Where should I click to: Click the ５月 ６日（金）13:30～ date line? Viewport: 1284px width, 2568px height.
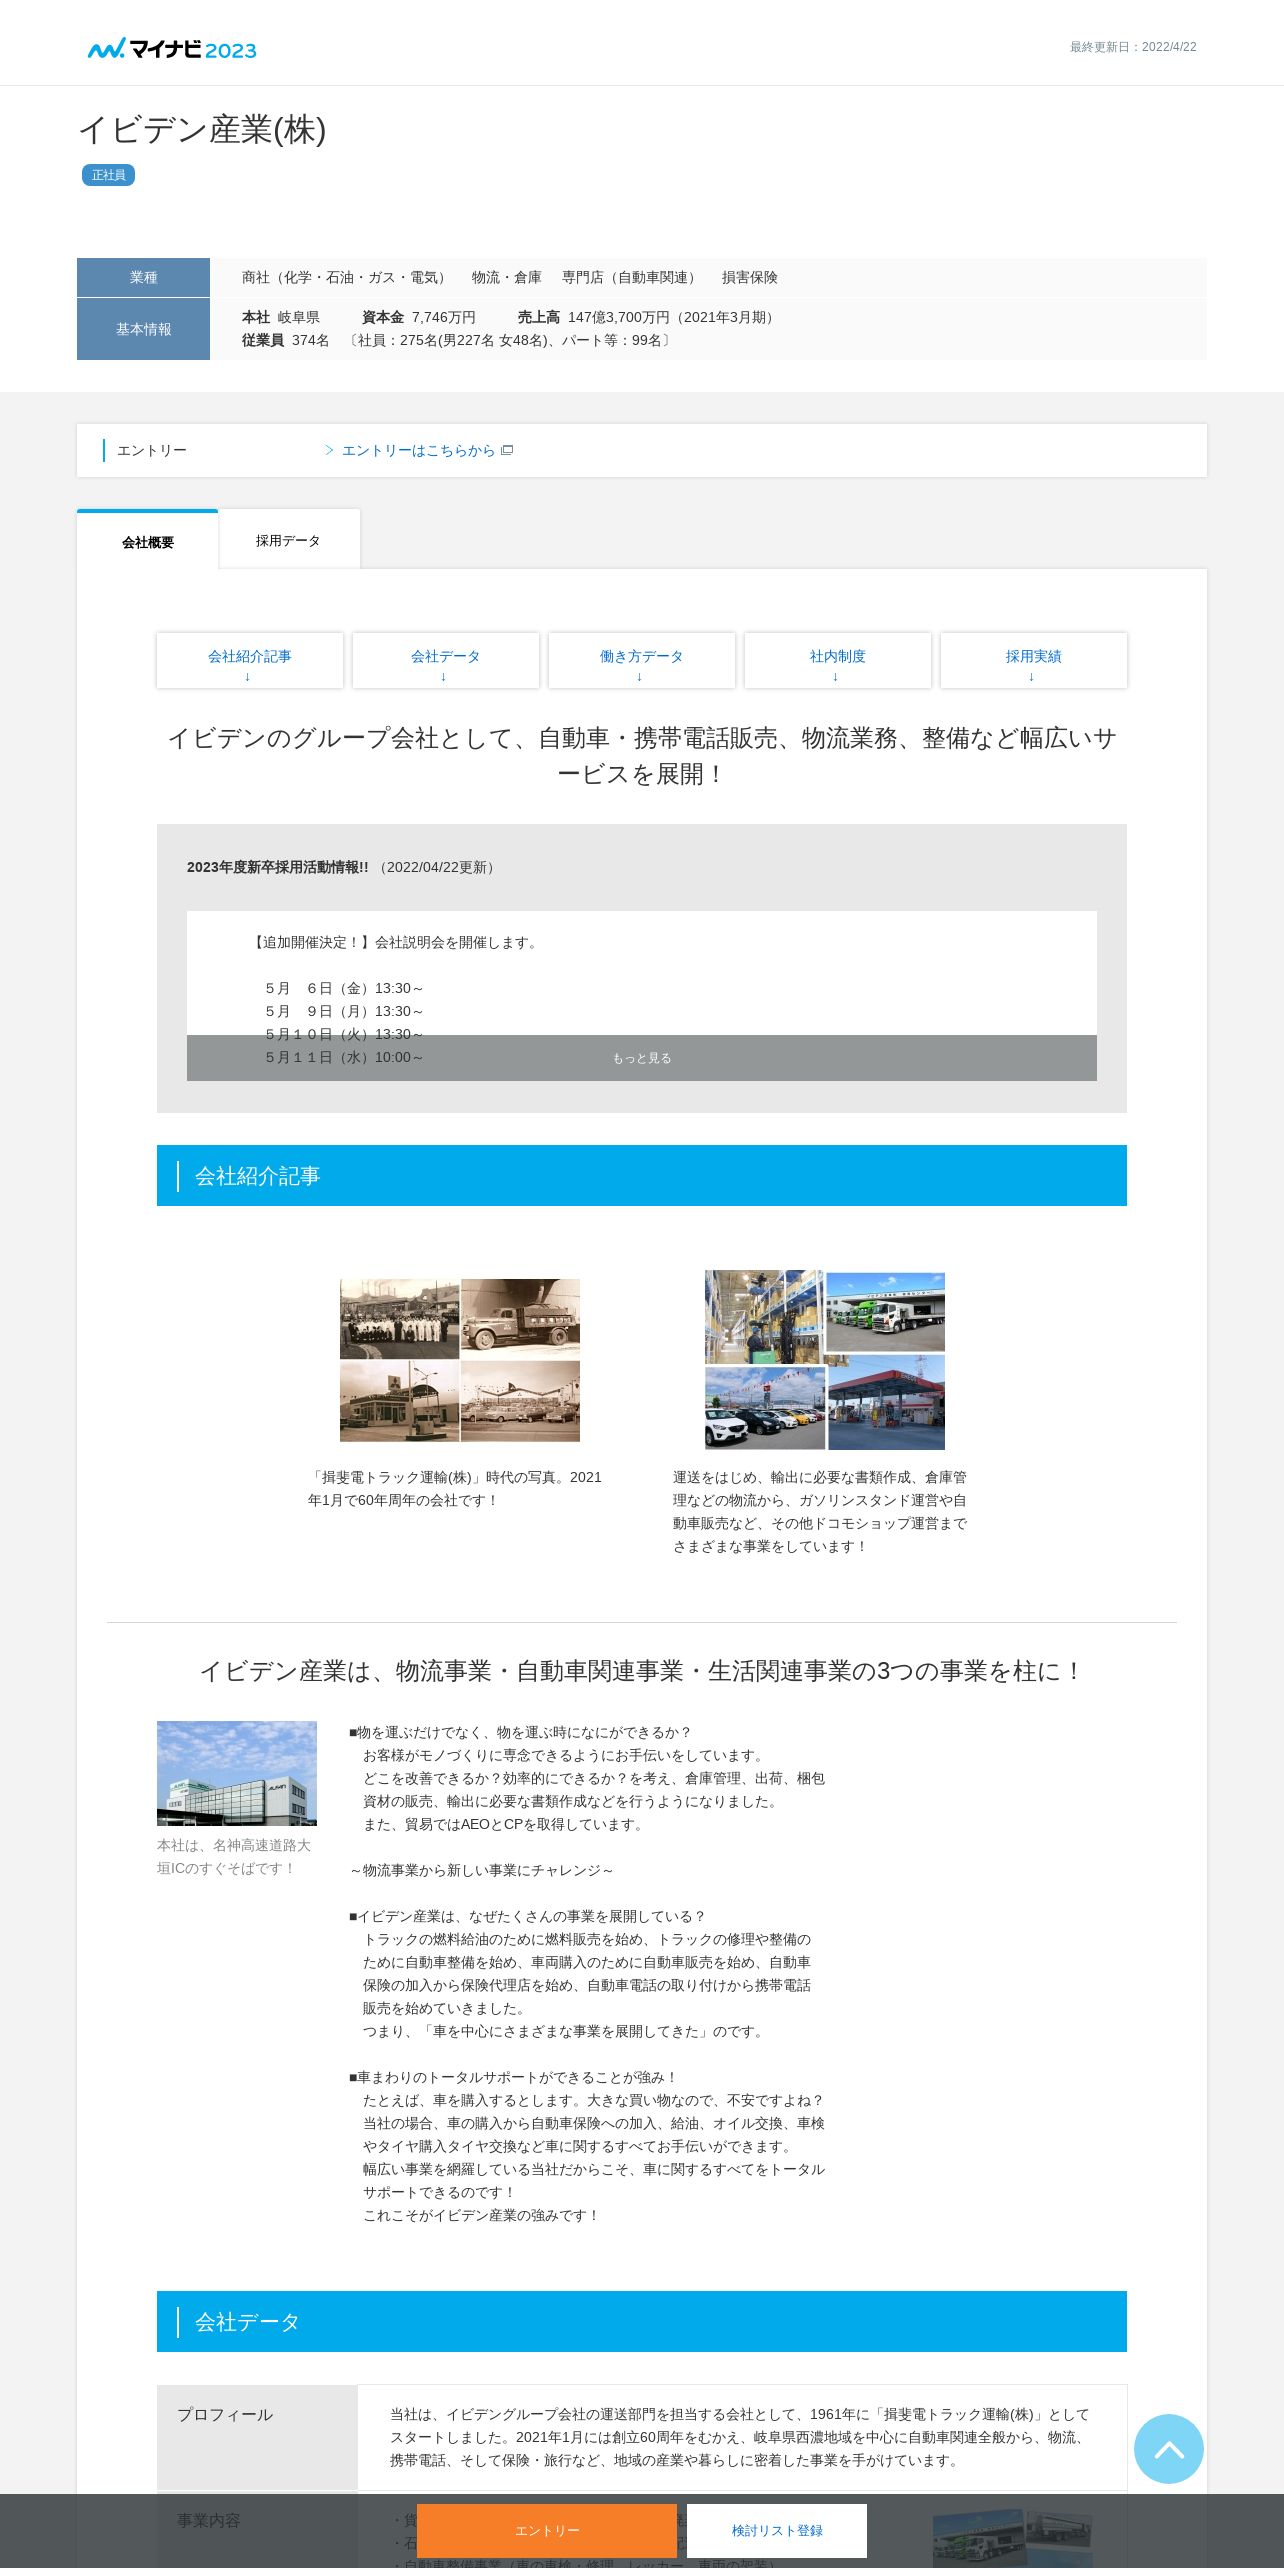point(344,988)
